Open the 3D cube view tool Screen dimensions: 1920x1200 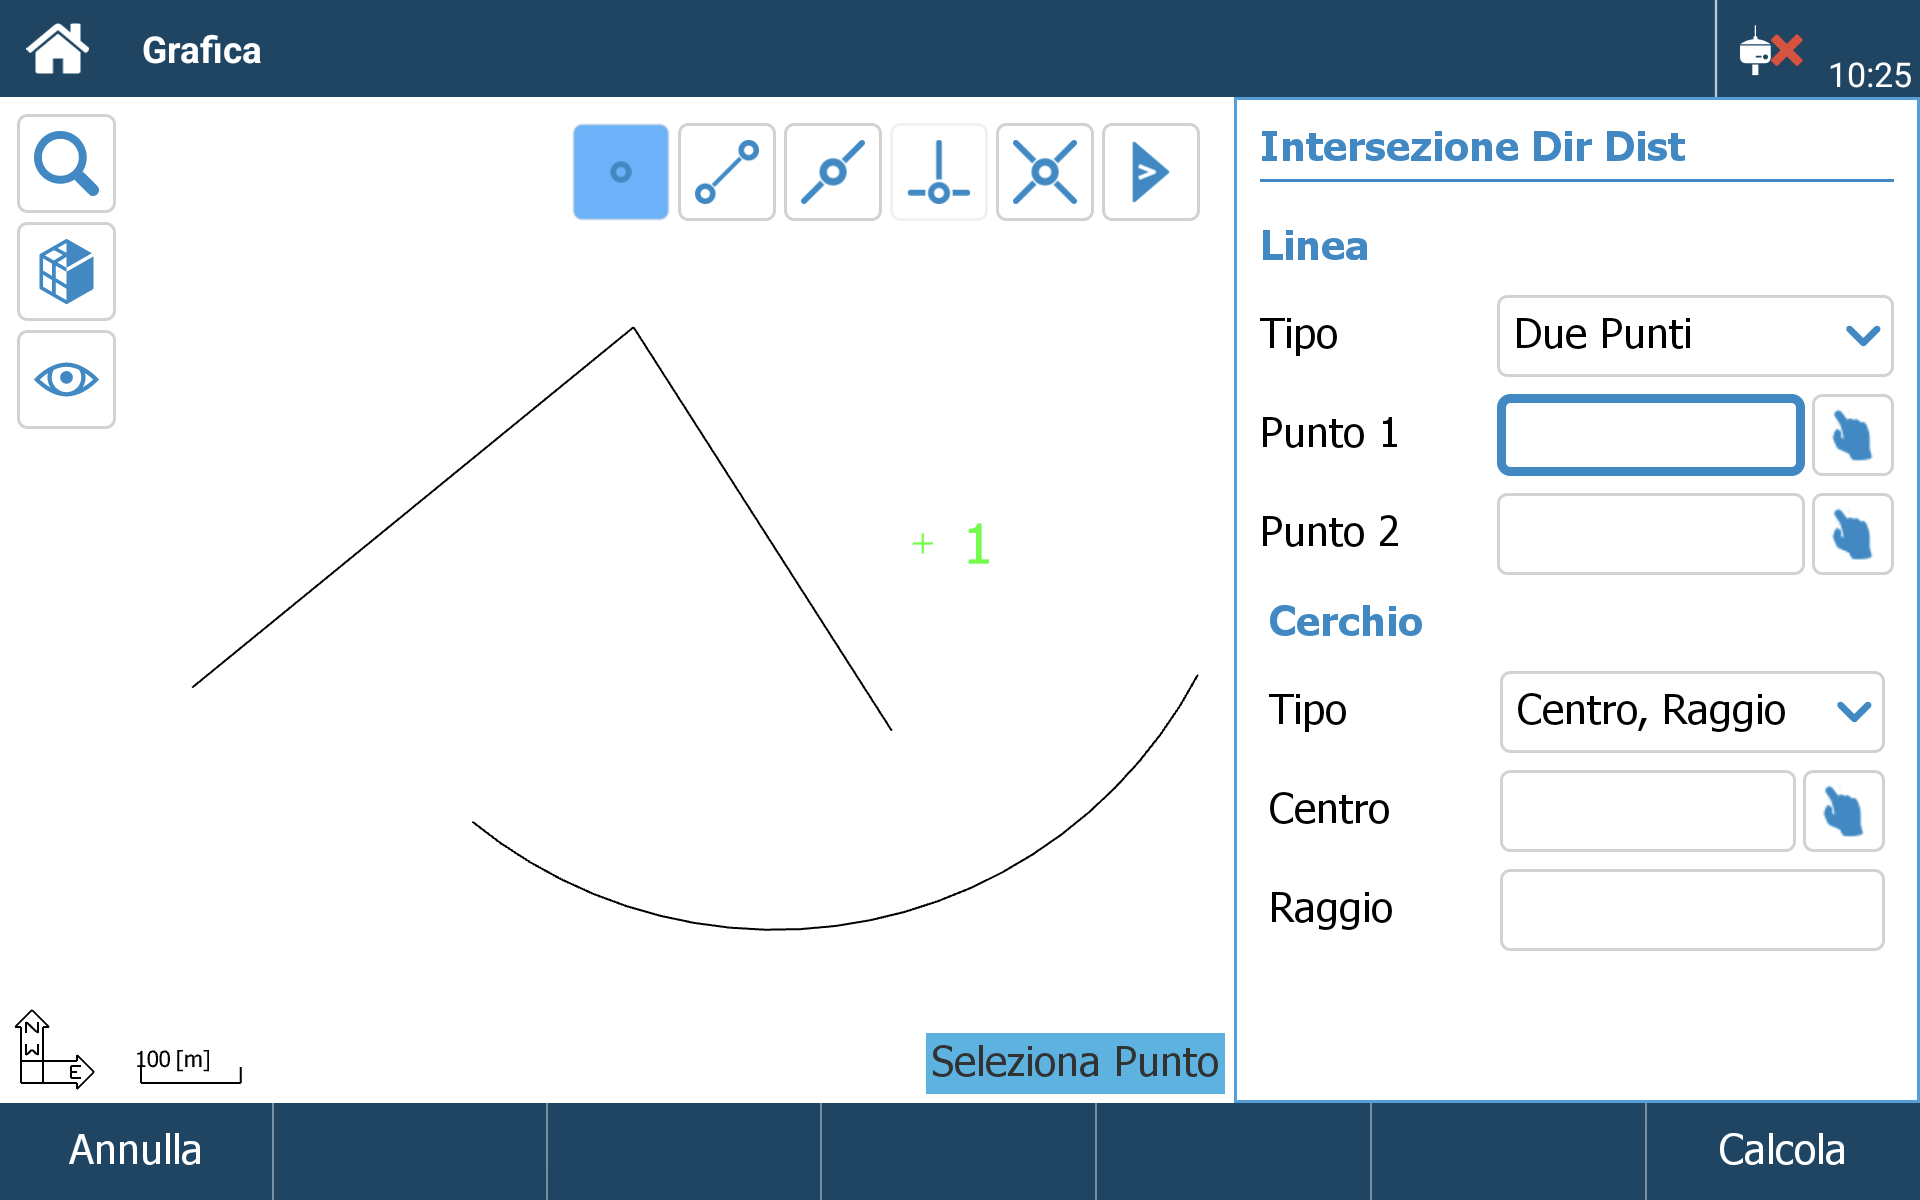pos(66,271)
